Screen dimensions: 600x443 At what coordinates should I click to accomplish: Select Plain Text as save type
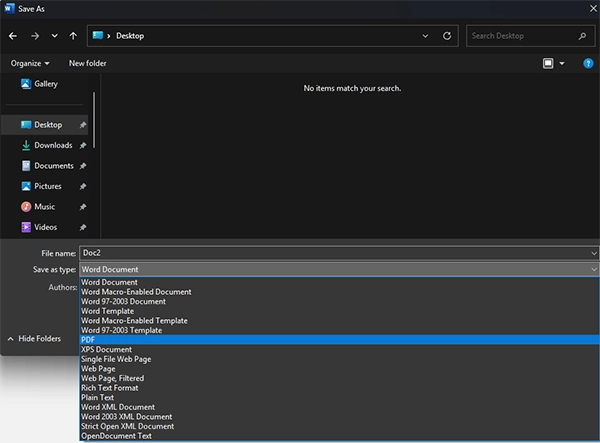tap(339, 397)
